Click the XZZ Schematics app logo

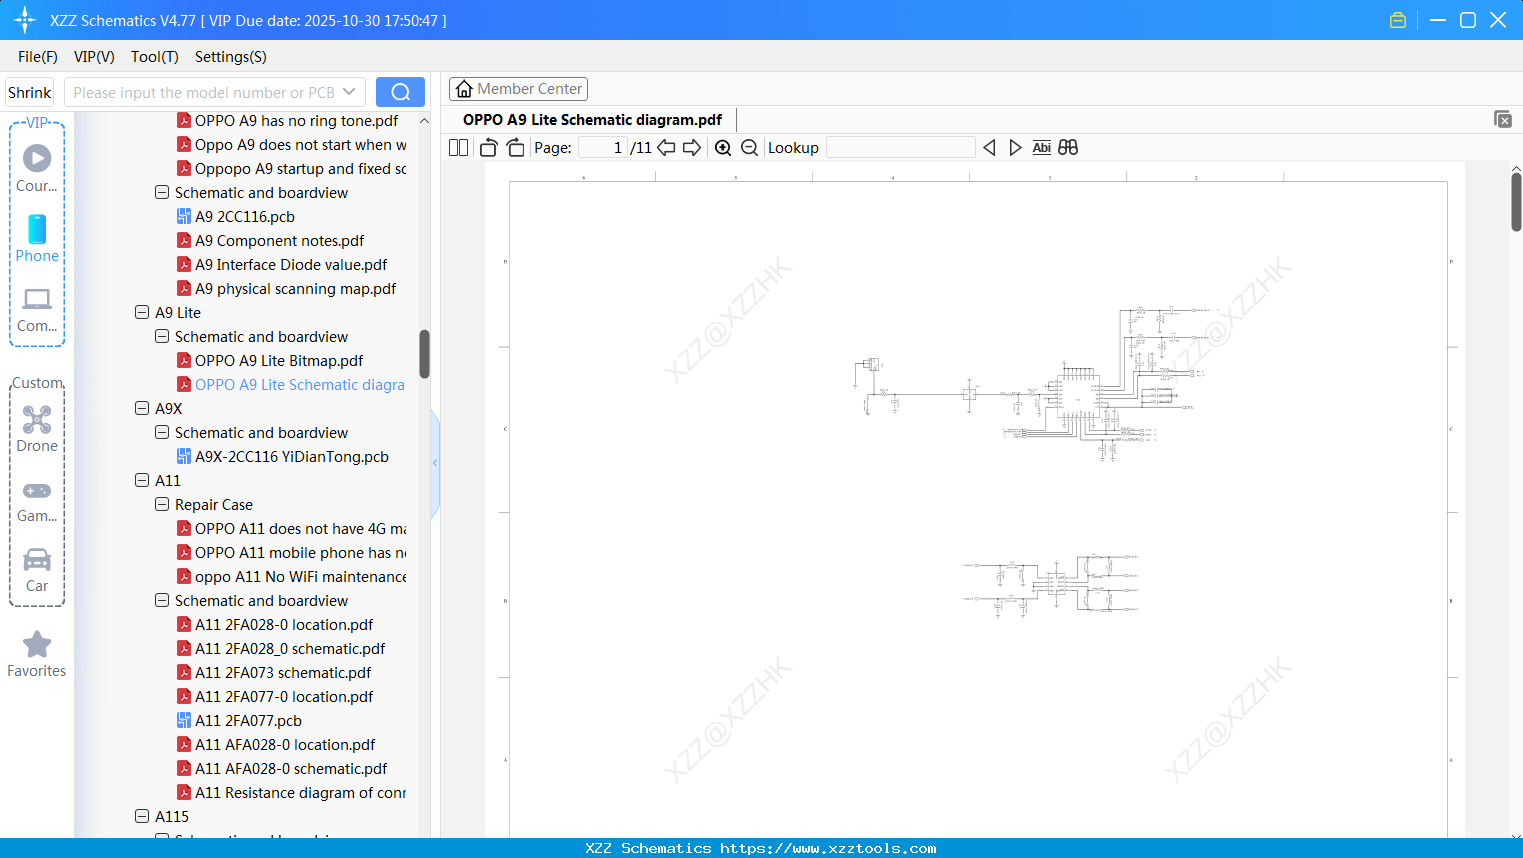click(x=25, y=20)
